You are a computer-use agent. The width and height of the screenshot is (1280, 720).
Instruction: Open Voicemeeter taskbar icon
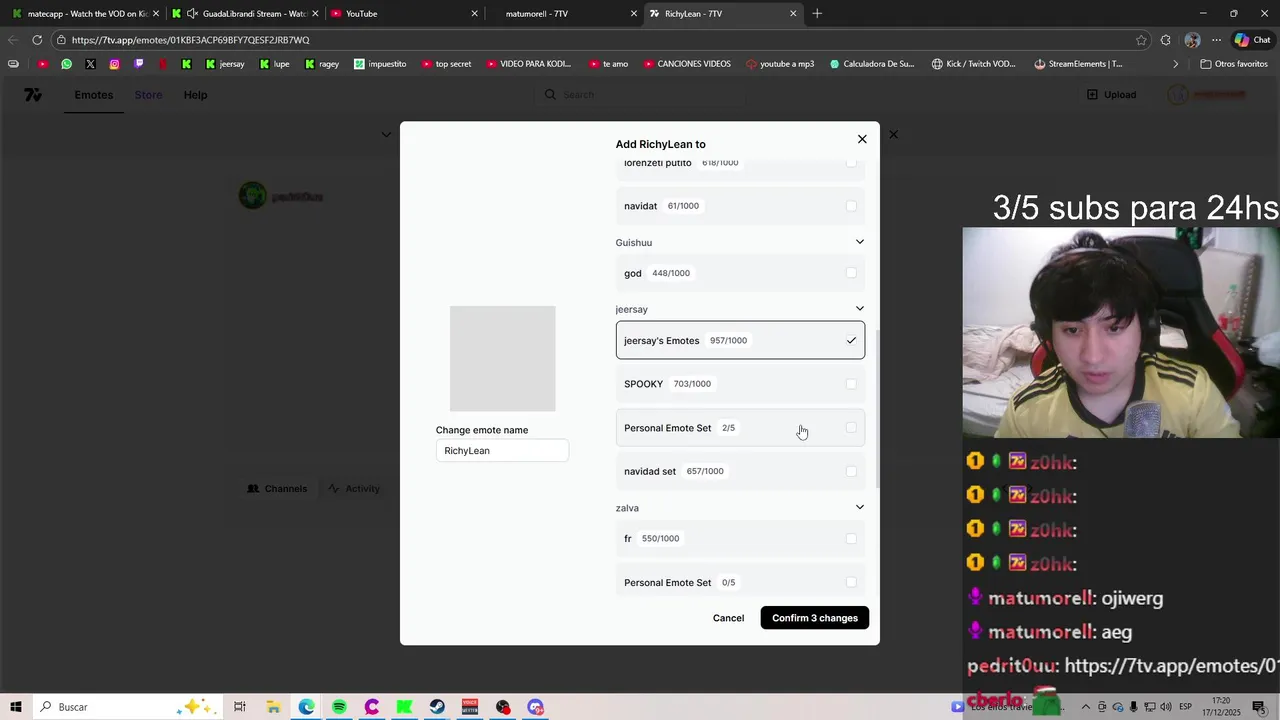[x=470, y=707]
